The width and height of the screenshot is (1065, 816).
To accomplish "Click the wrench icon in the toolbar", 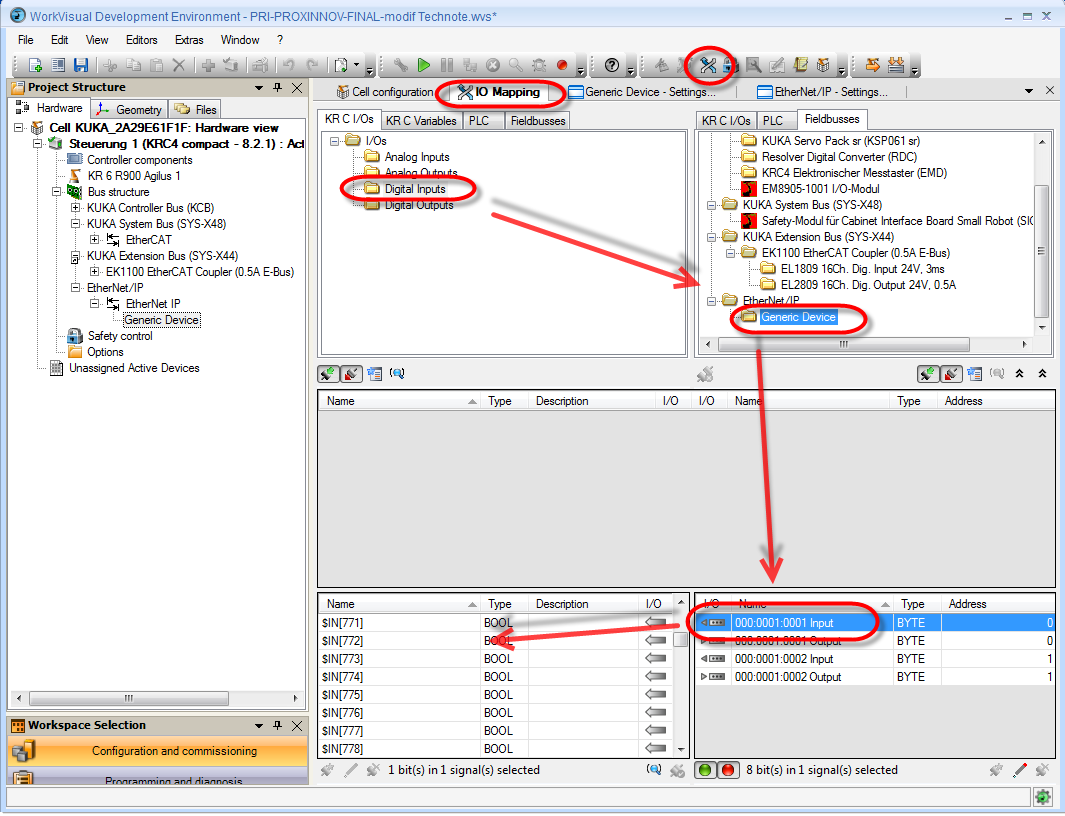I will pyautogui.click(x=401, y=65).
